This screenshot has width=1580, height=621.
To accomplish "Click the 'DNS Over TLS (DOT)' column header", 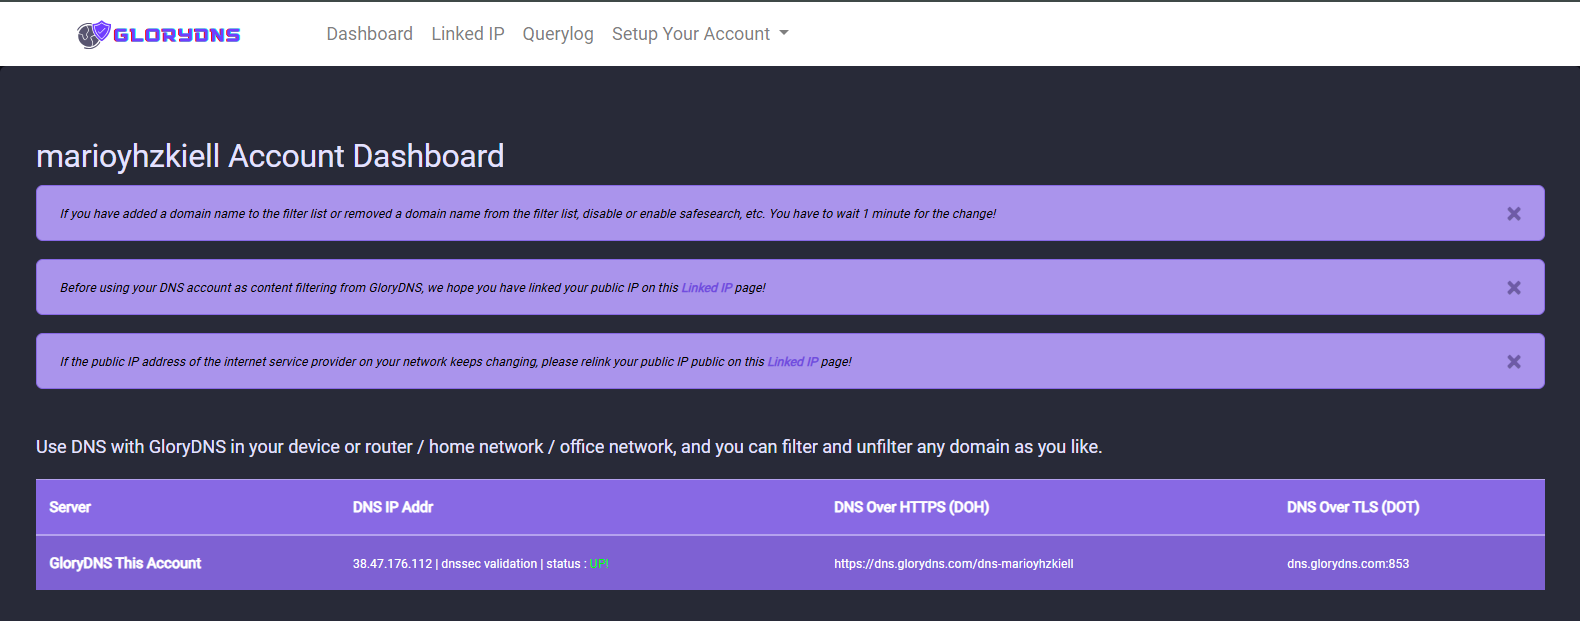I will coord(1353,507).
